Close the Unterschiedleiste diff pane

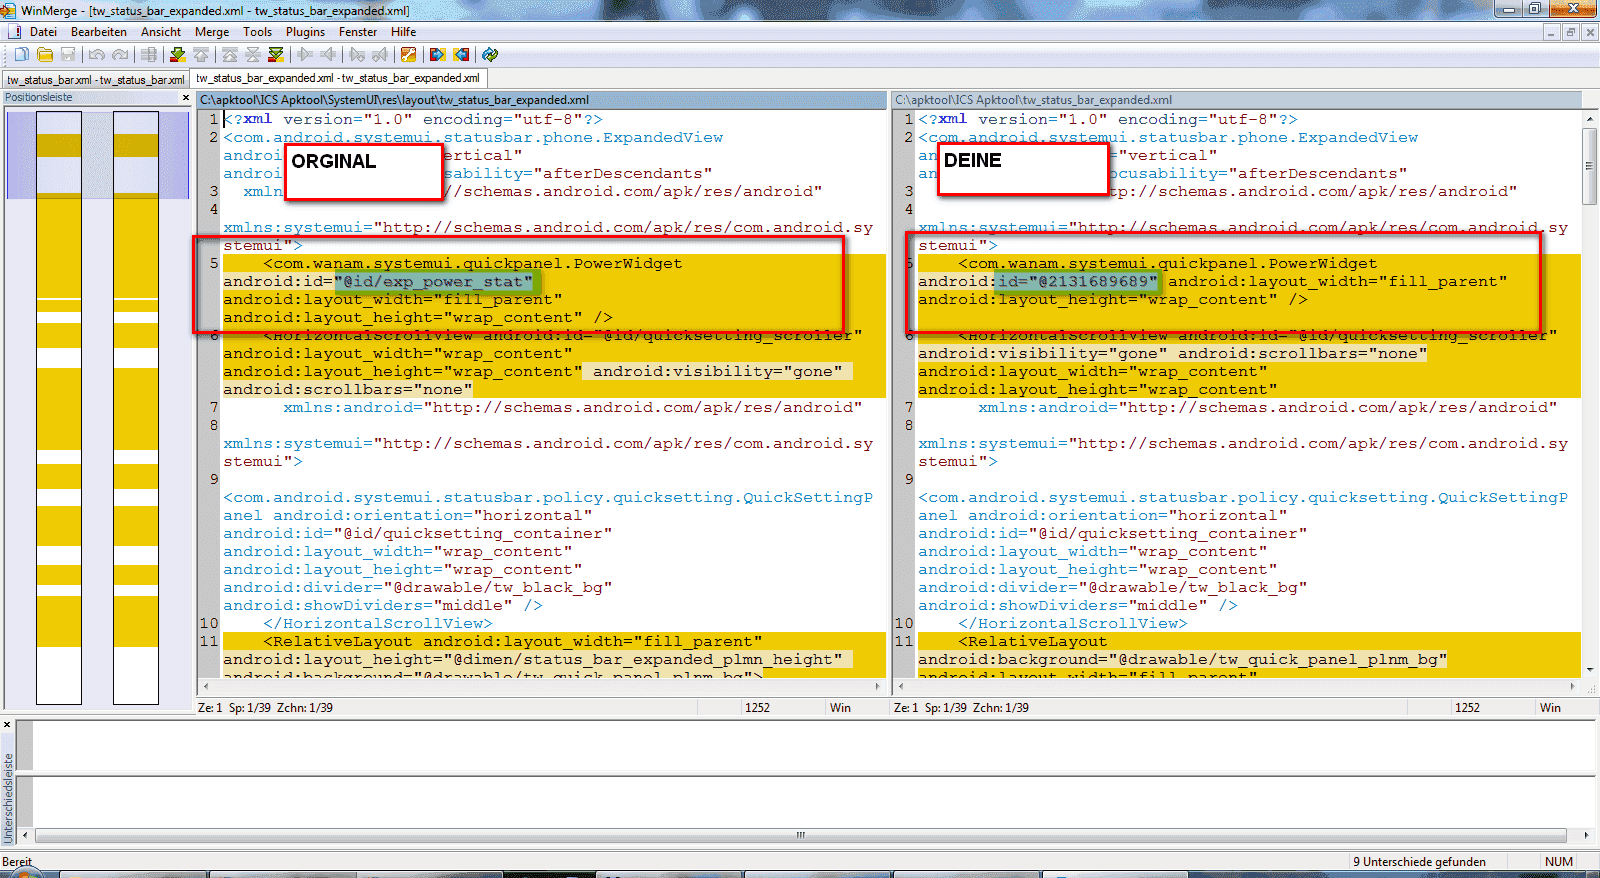click(7, 724)
